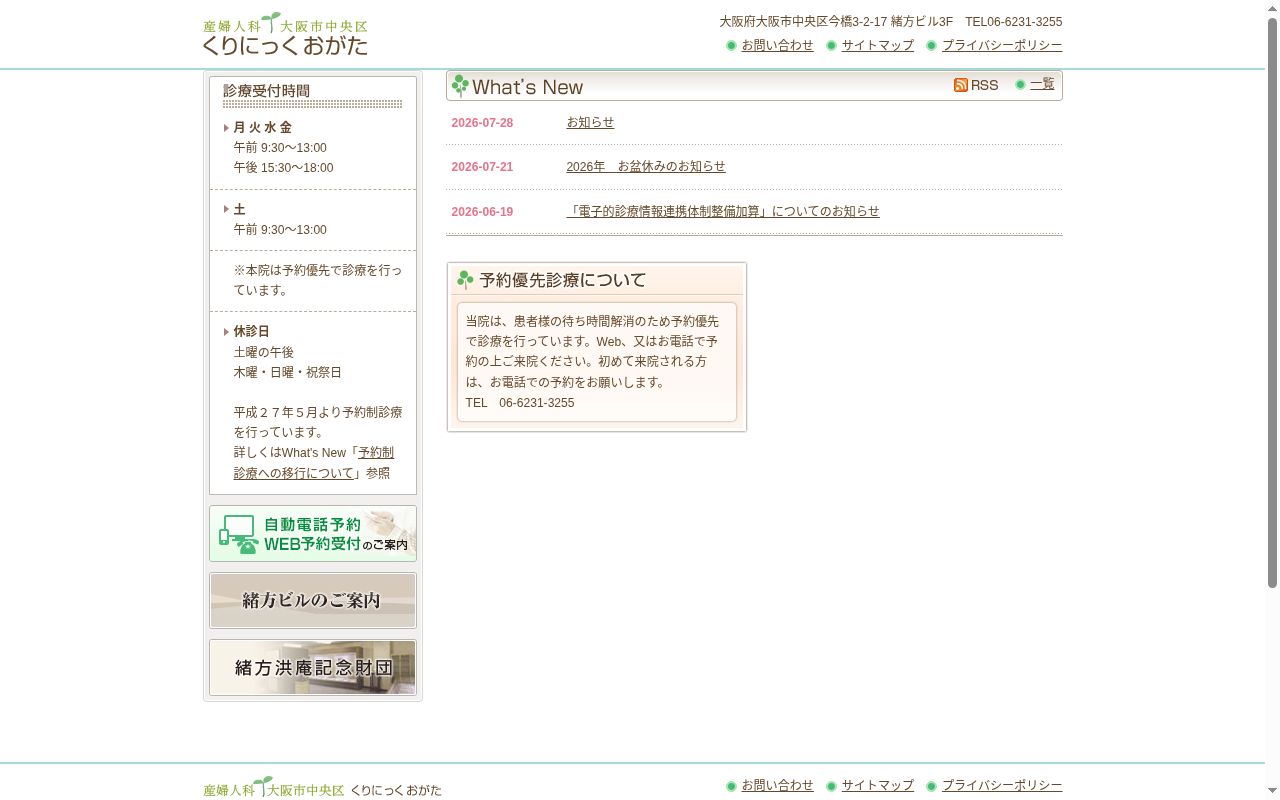Image resolution: width=1280 pixels, height=800 pixels.
Task: Click the footer clinic logo
Action: 322,787
